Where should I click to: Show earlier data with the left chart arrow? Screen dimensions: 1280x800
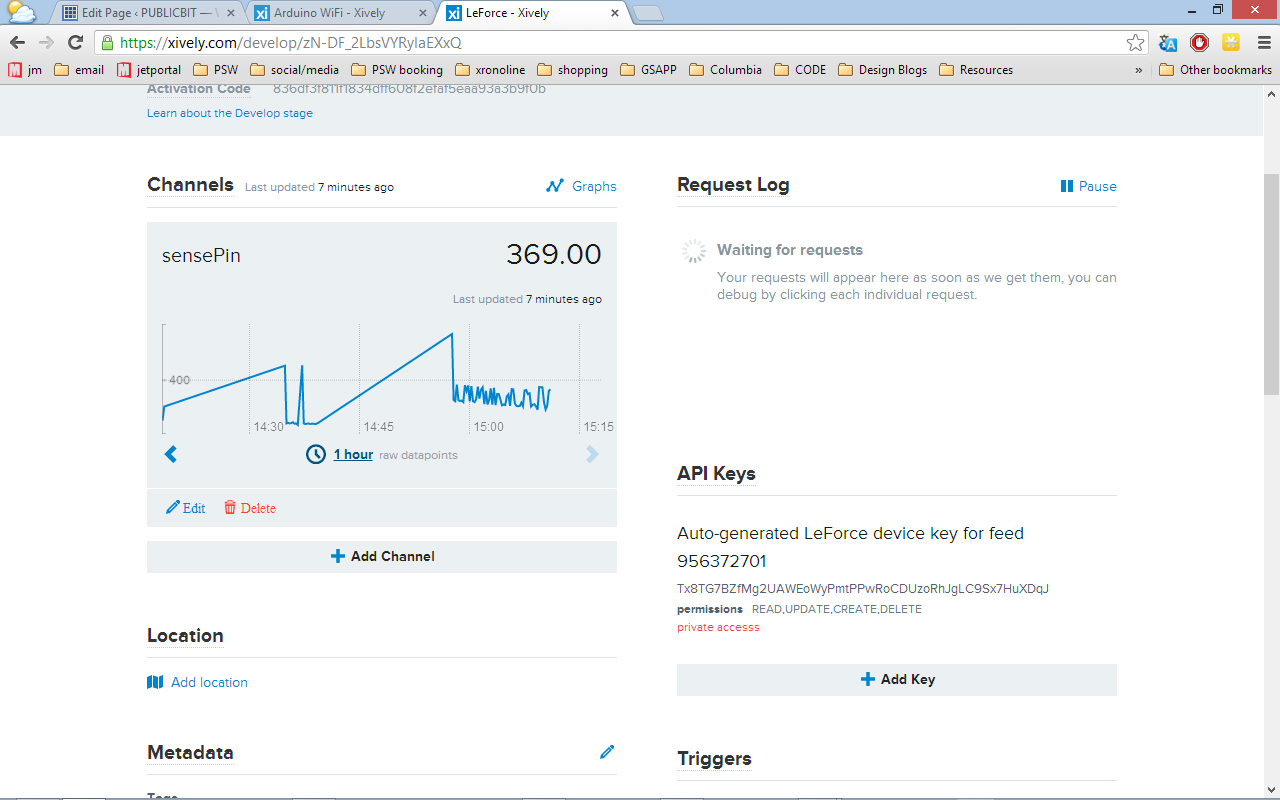tap(171, 454)
